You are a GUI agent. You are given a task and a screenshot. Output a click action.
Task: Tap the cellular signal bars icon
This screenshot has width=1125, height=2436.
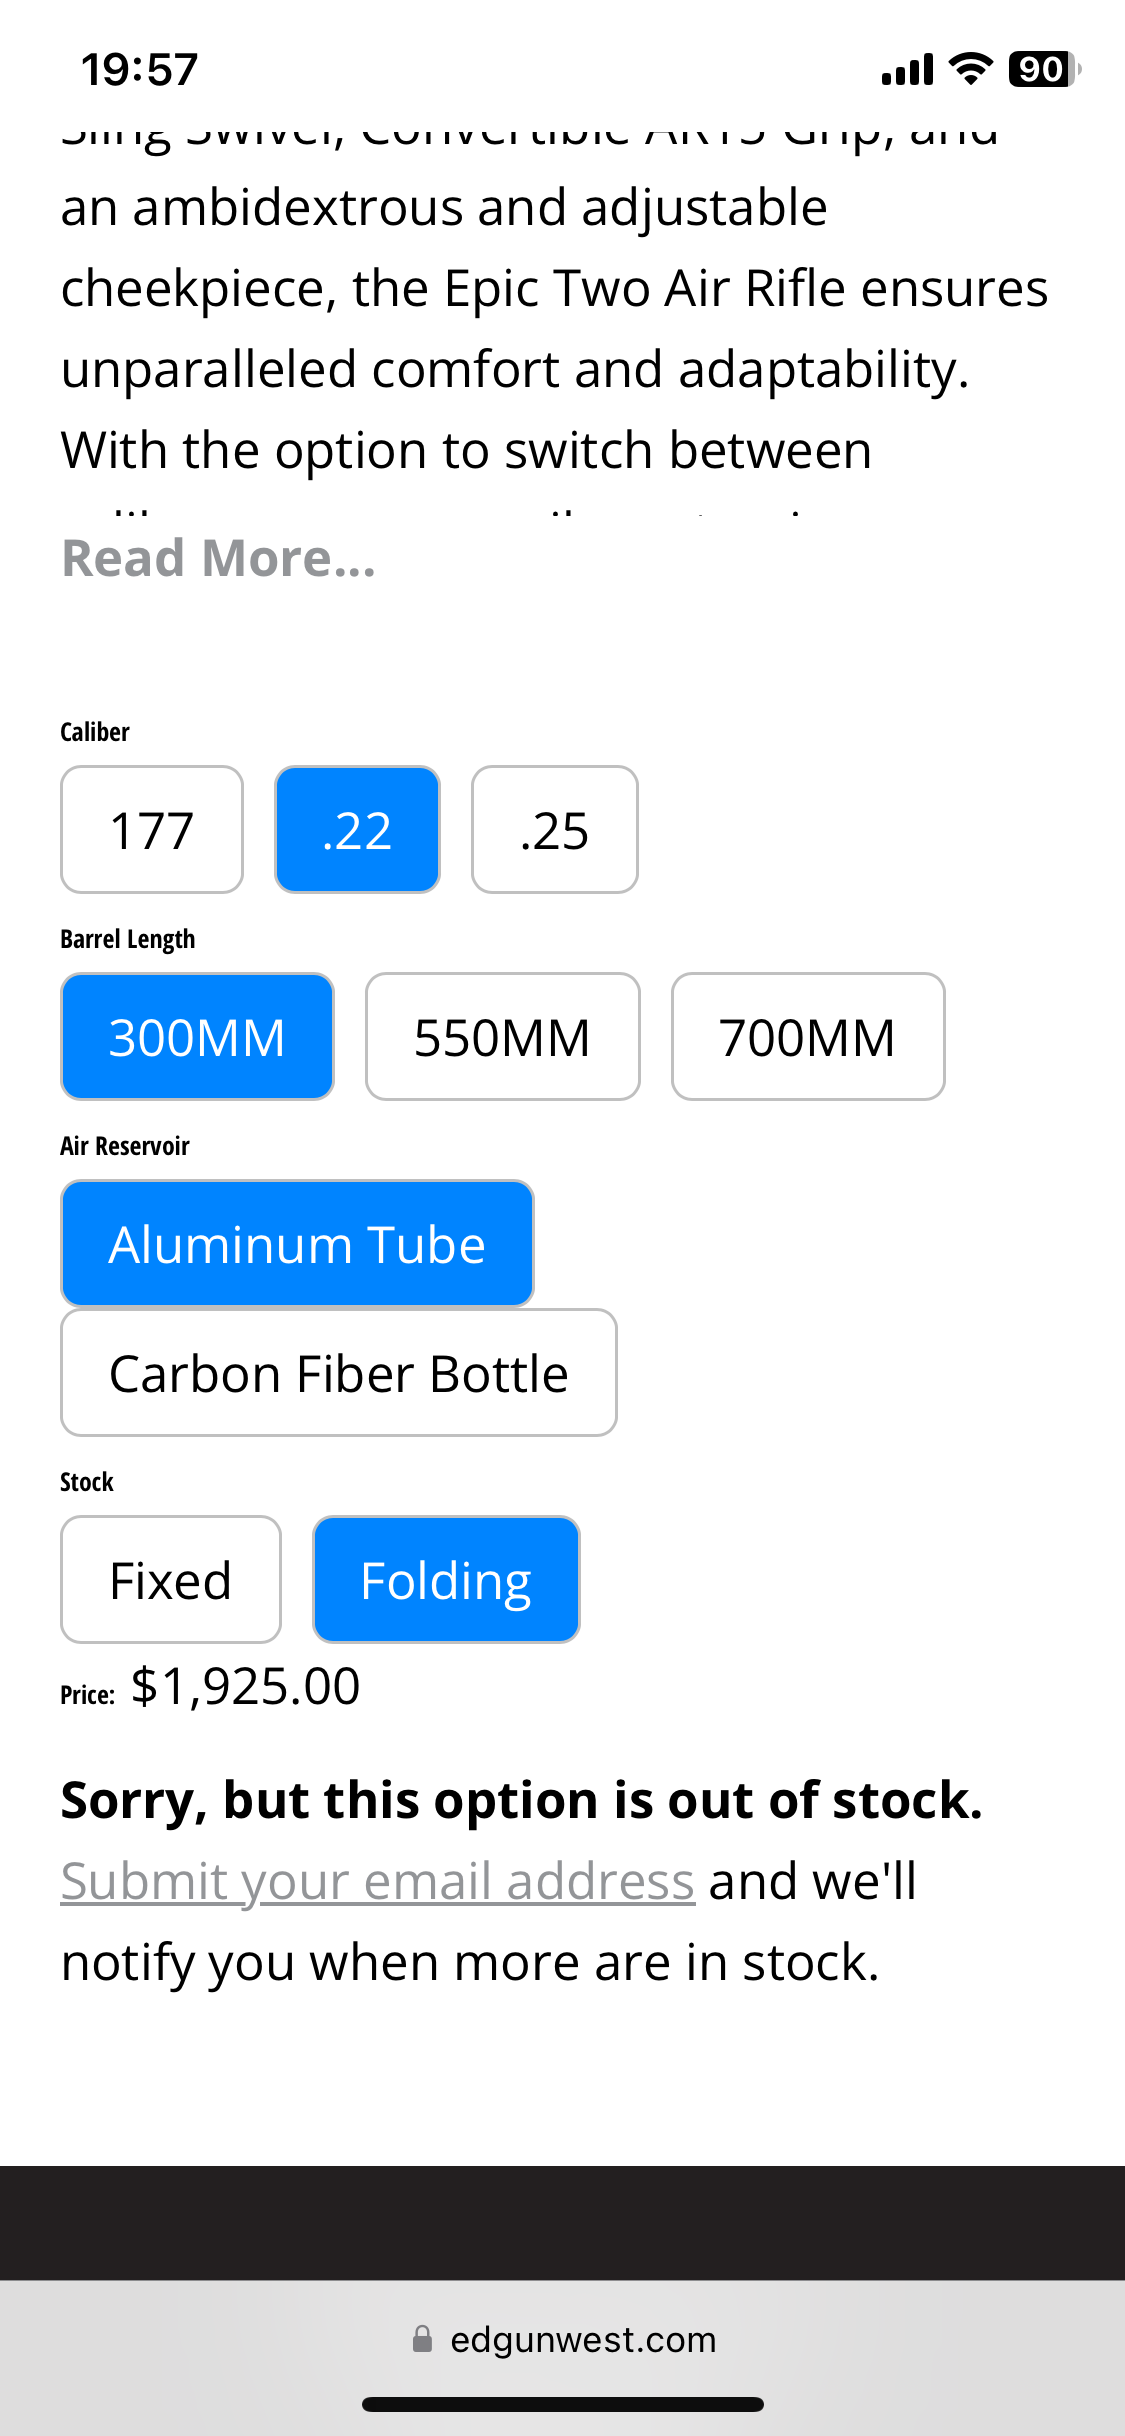[x=907, y=69]
